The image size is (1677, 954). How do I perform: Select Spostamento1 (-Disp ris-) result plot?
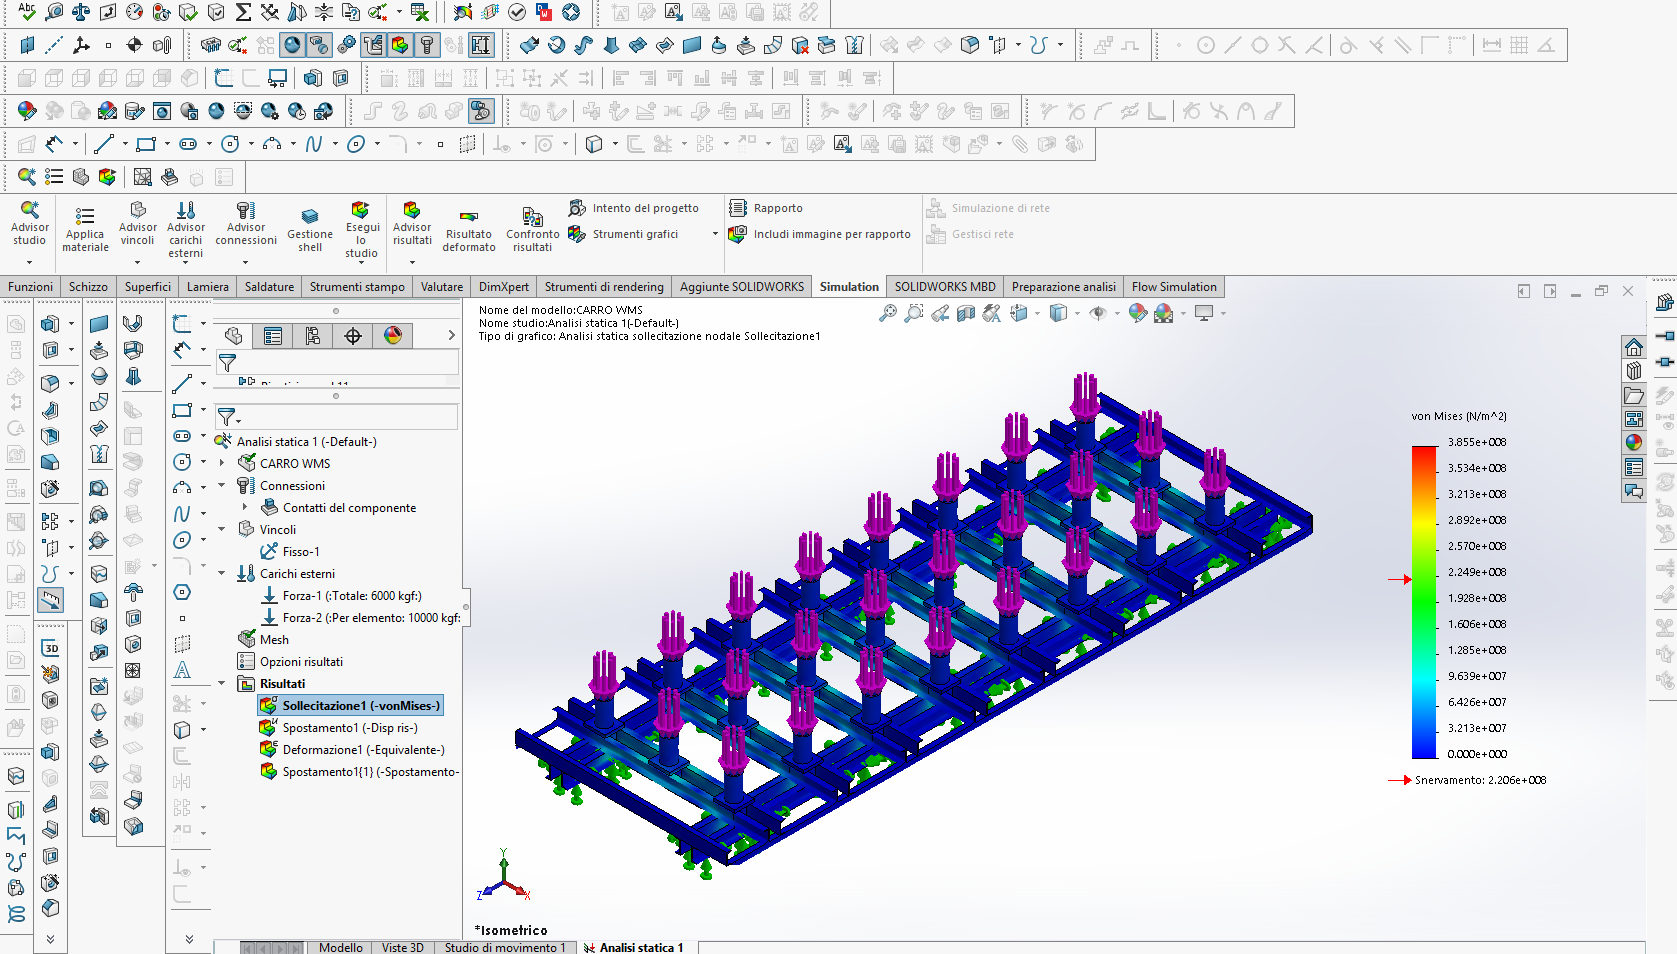coord(349,728)
